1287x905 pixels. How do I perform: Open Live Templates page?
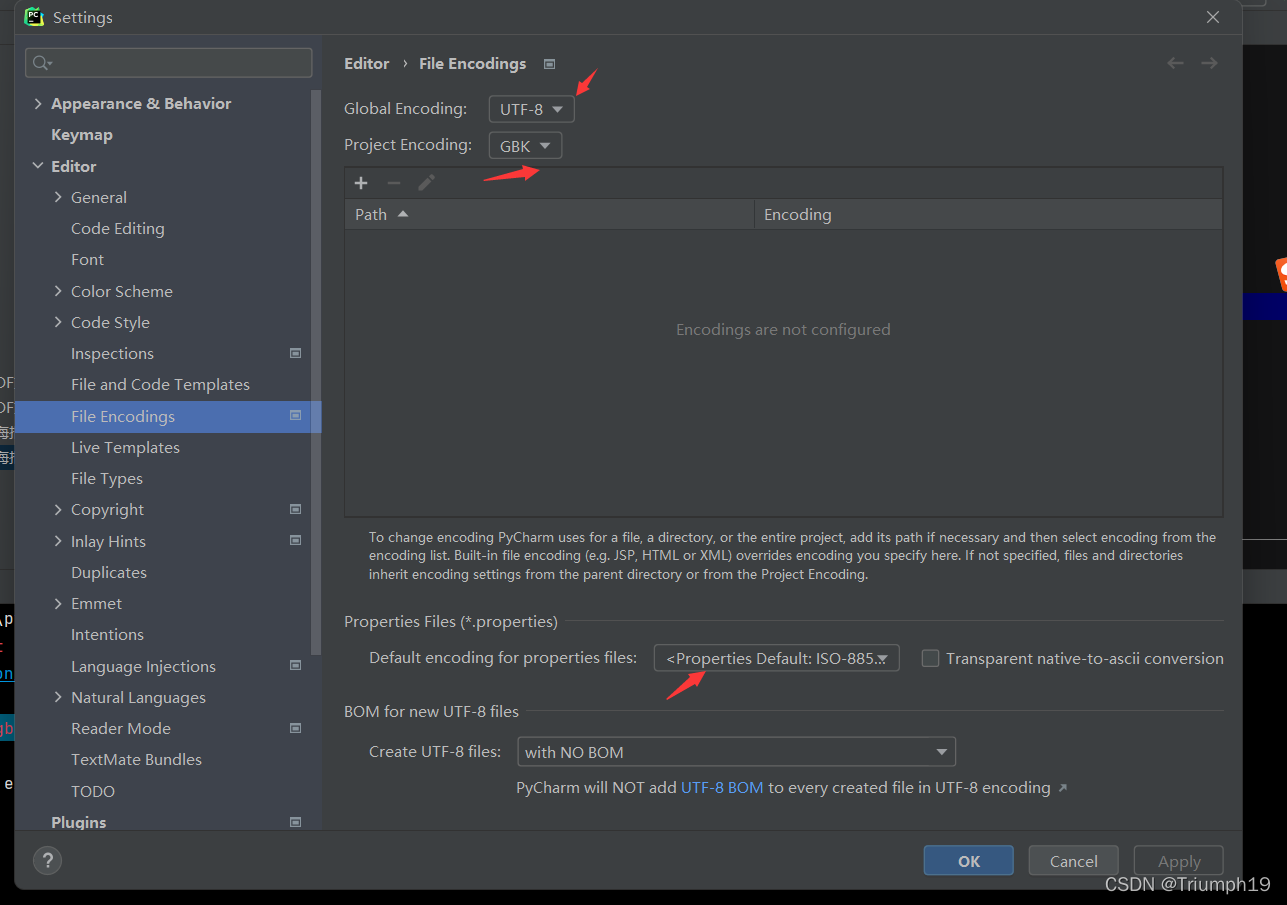(125, 447)
